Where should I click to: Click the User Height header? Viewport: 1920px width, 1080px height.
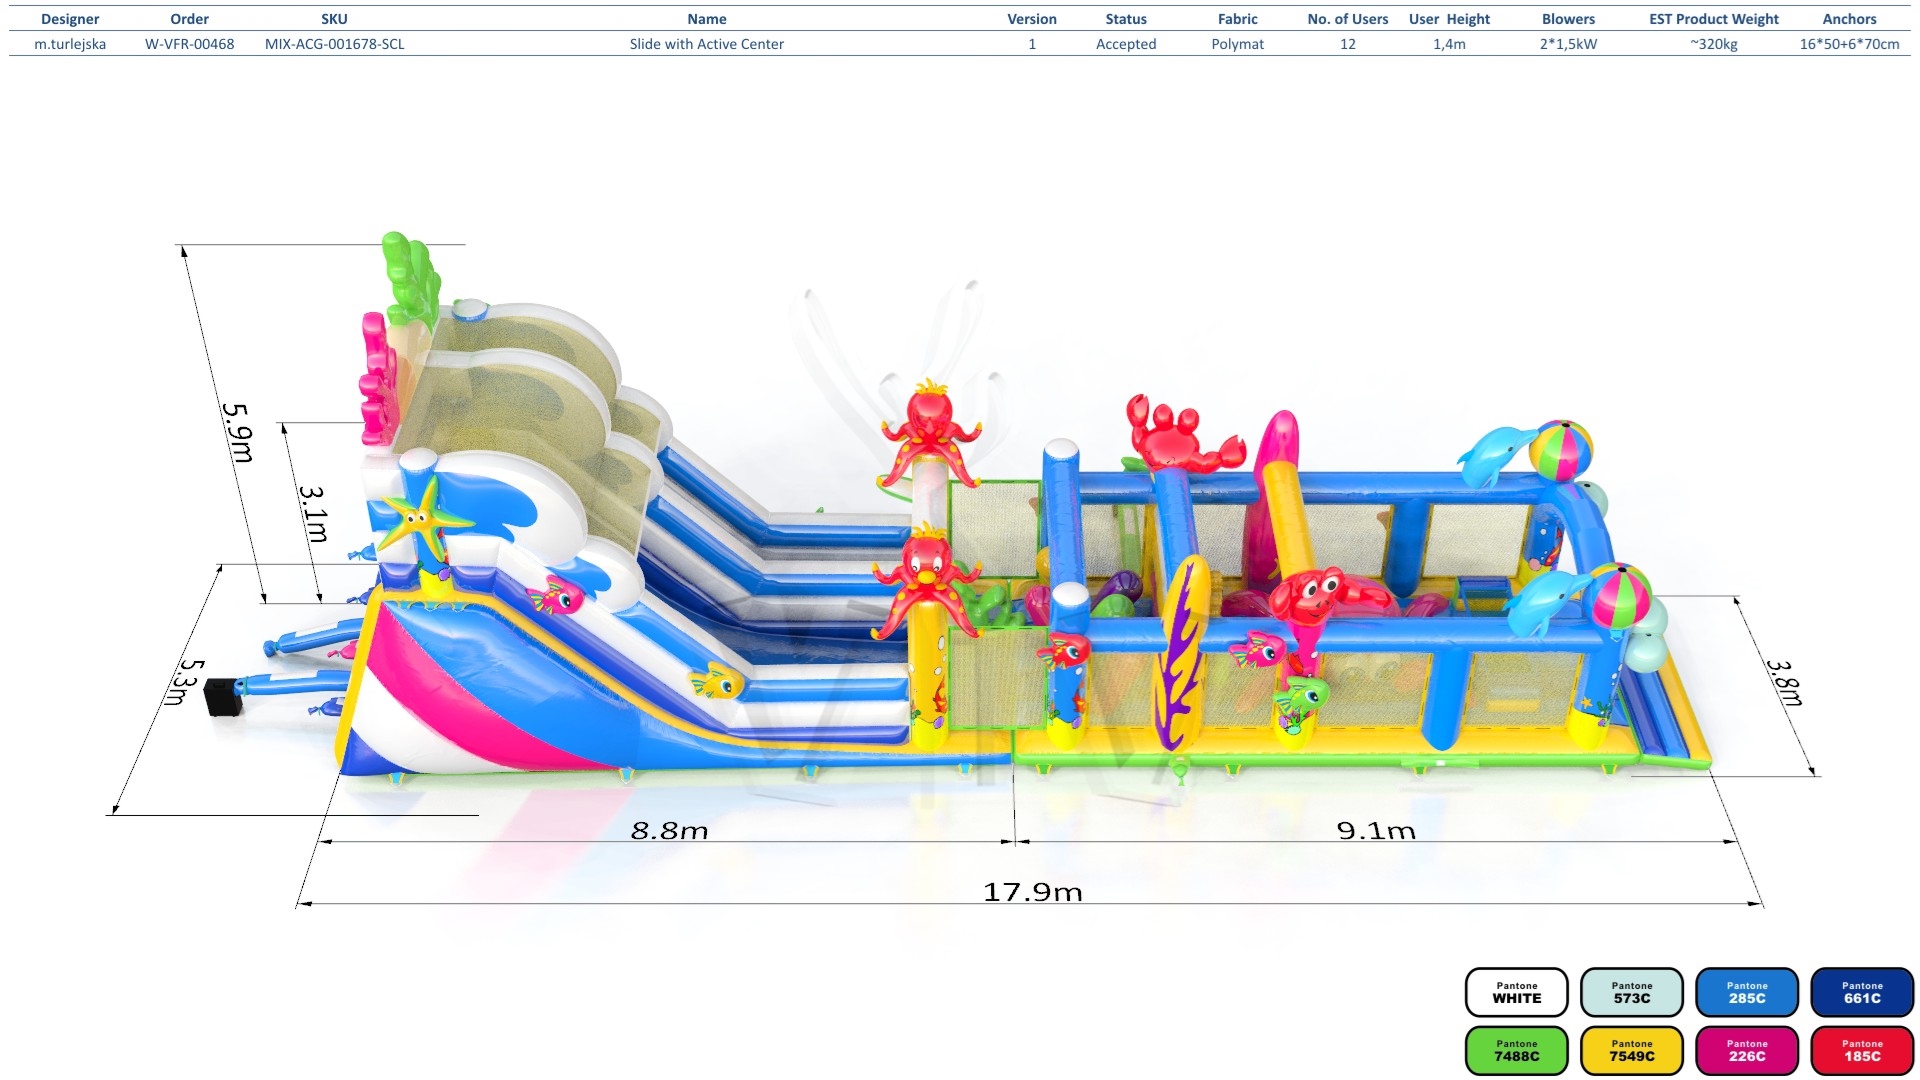click(1449, 19)
